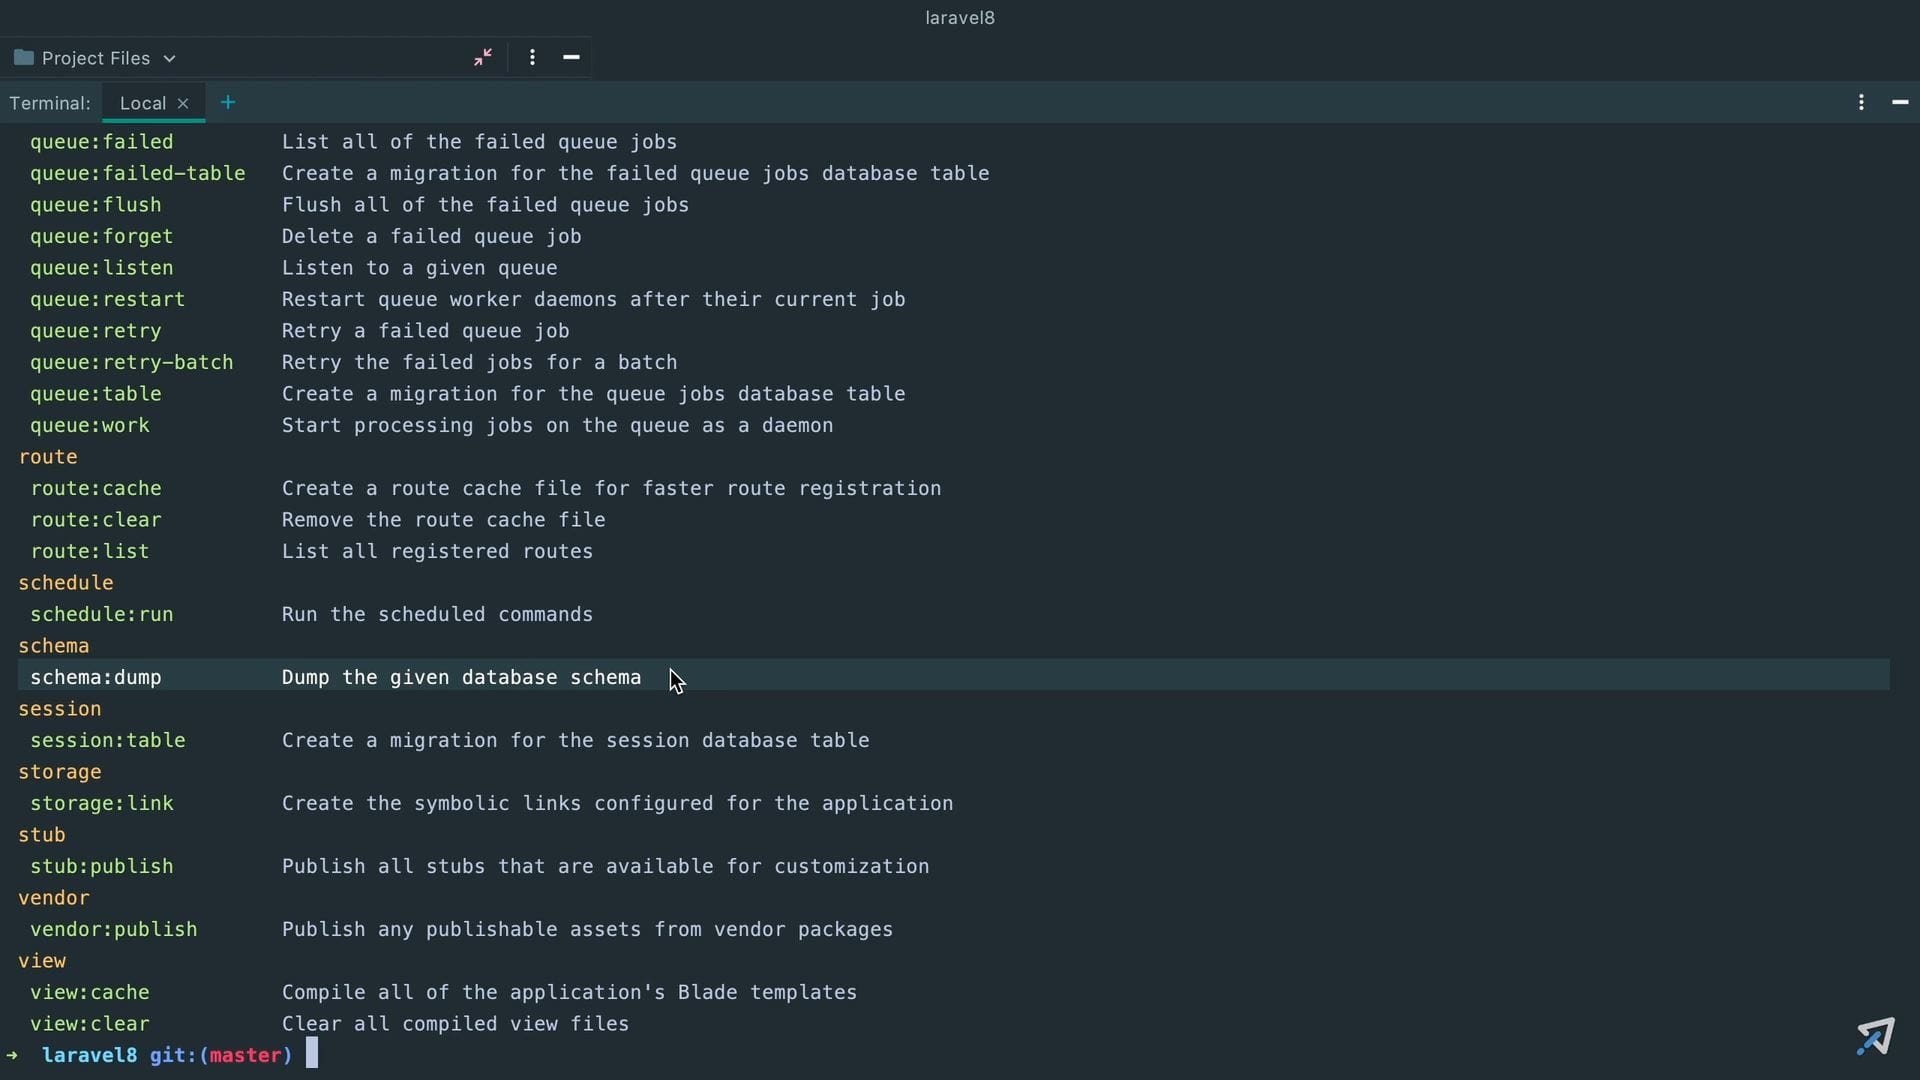
Task: Click the queue:work command link
Action: coord(90,425)
